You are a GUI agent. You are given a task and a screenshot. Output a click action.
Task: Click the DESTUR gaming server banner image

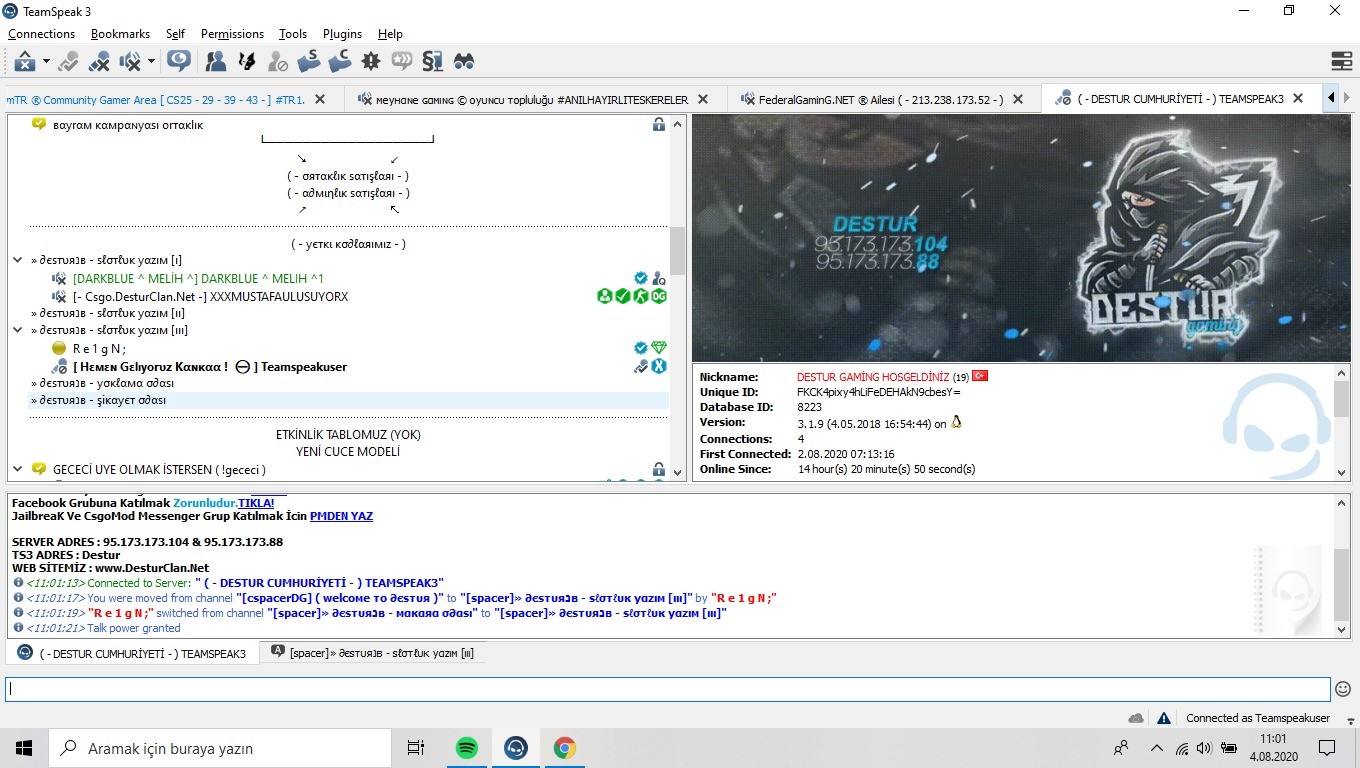click(1021, 238)
